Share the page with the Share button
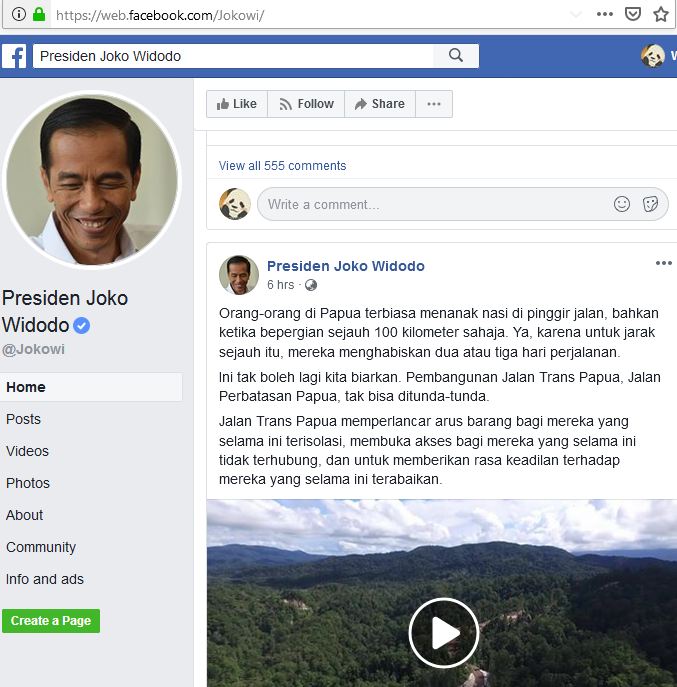677x687 pixels. (x=380, y=104)
